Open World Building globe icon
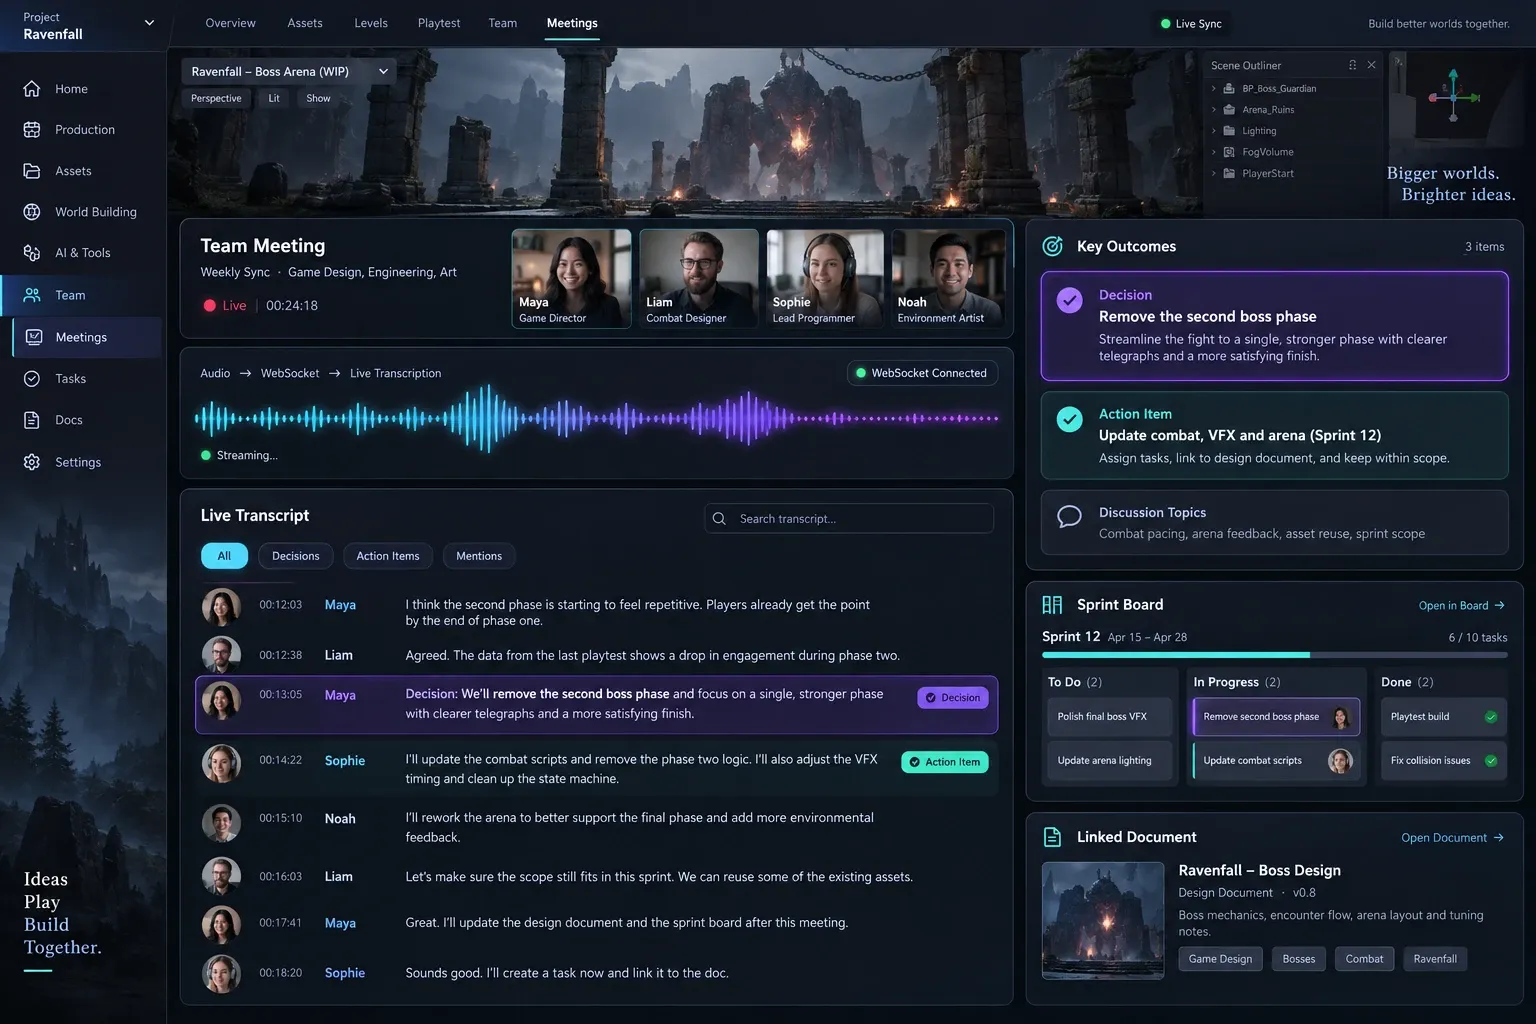This screenshot has height=1024, width=1536. 32,212
